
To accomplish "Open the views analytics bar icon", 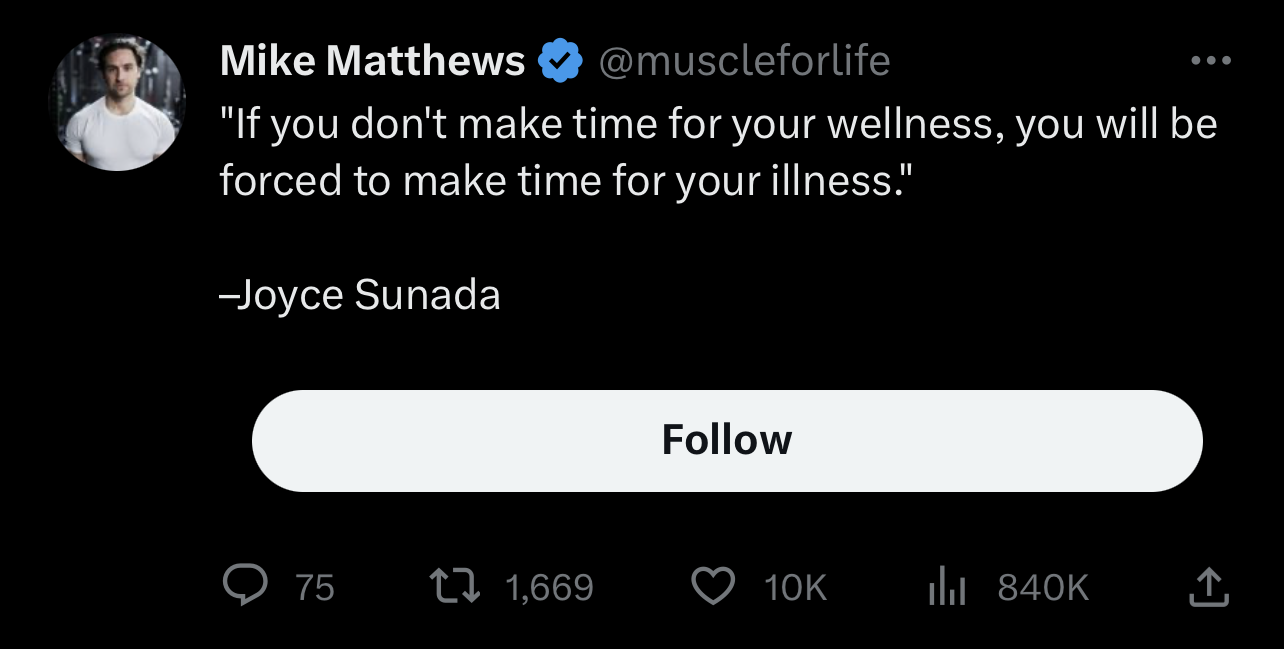I will [x=945, y=587].
